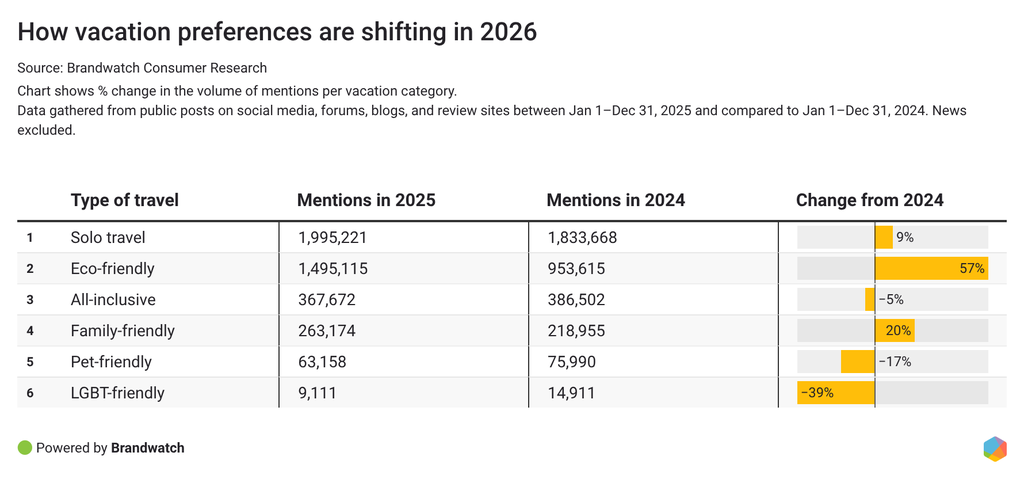1024x479 pixels.
Task: Select the Pet-friendly row label
Action: pyautogui.click(x=111, y=362)
